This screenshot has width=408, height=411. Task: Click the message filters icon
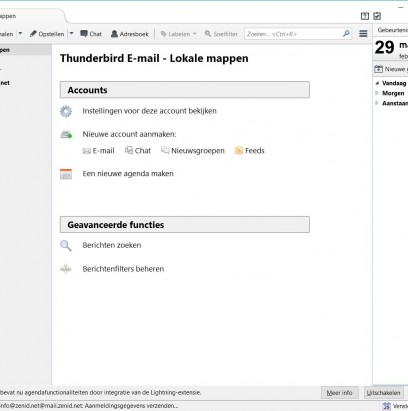click(66, 269)
